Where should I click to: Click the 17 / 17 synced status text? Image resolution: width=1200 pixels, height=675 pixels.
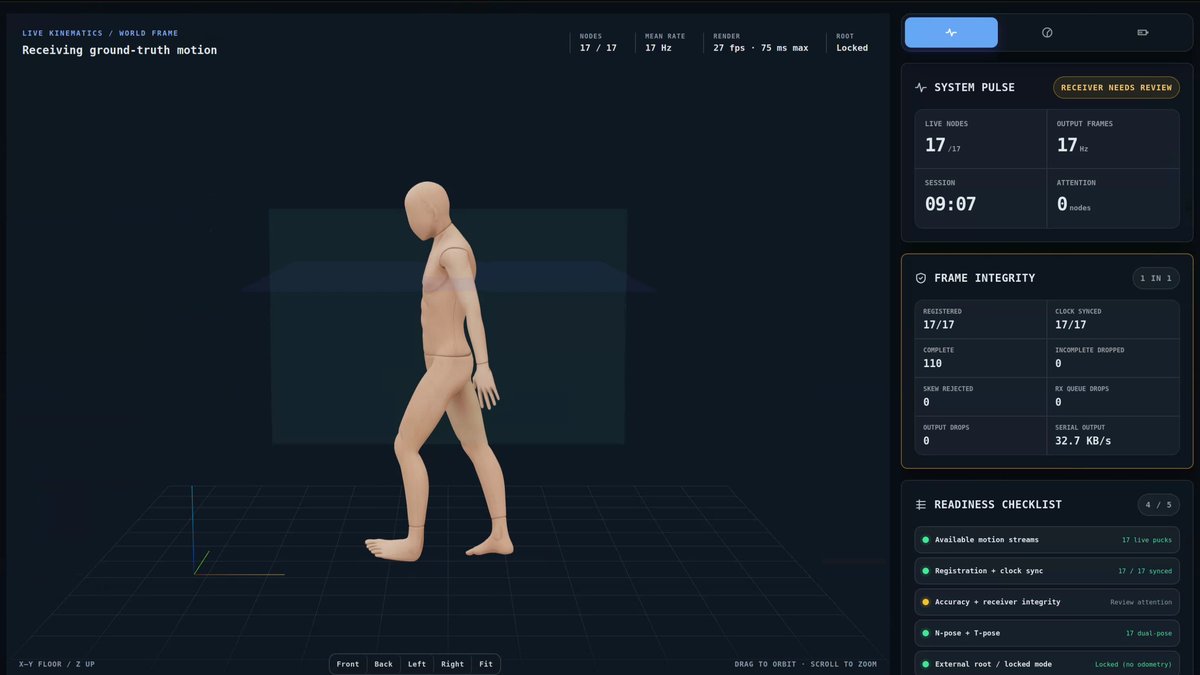click(1145, 571)
